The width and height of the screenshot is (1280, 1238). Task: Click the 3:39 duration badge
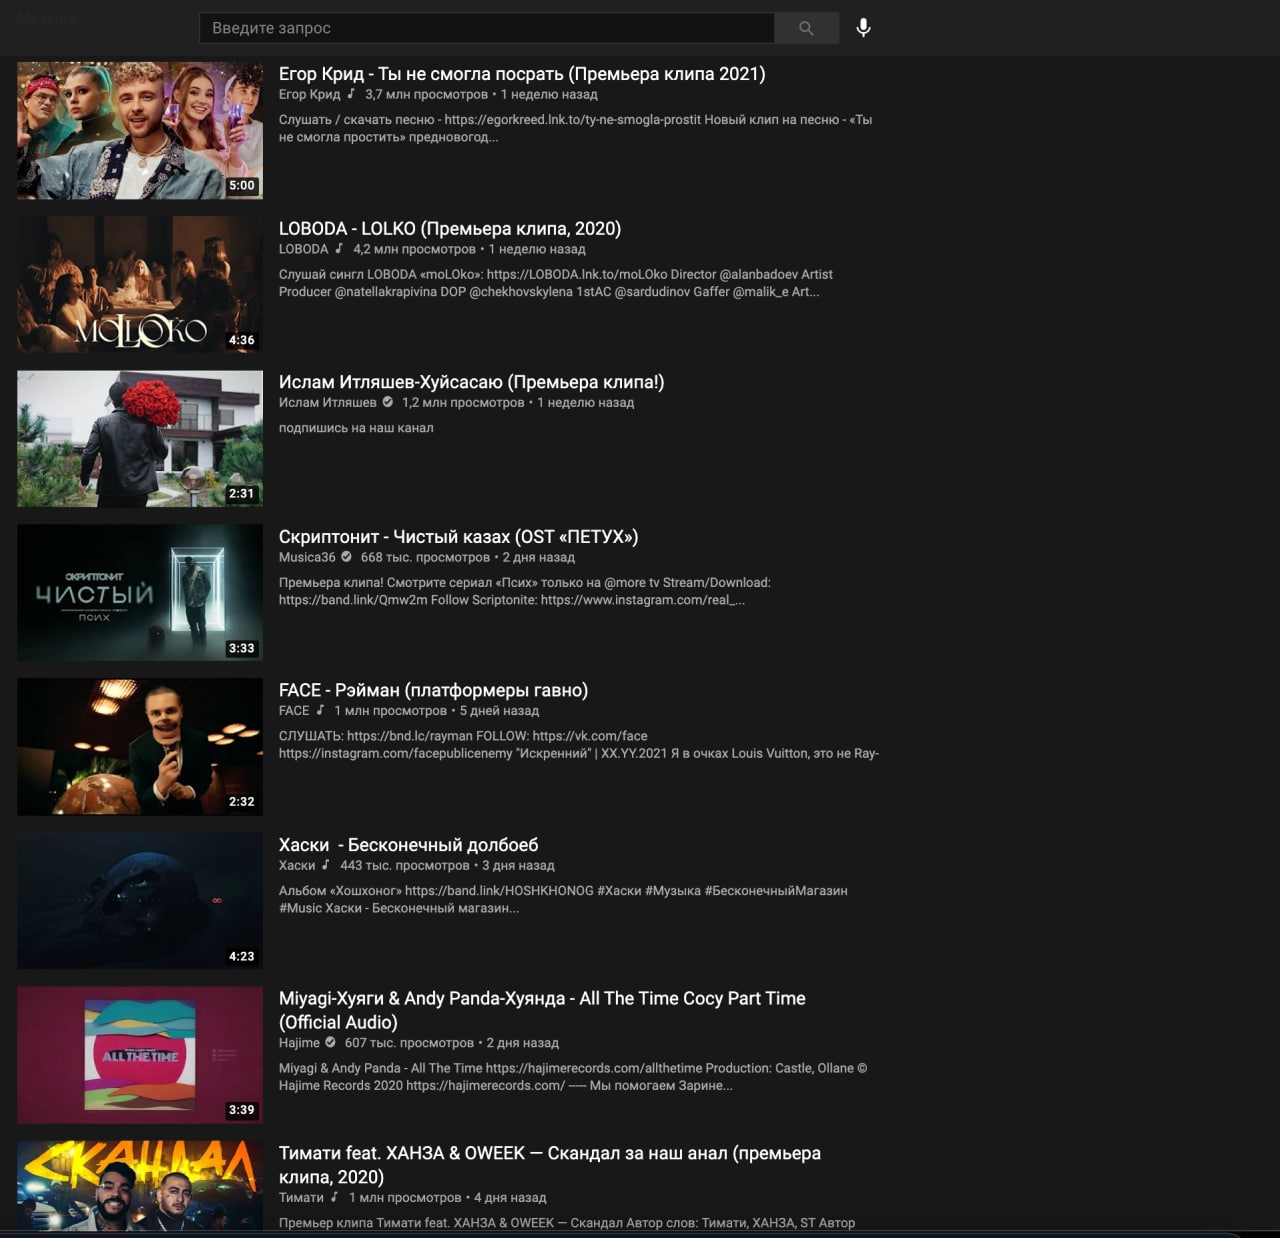[242, 1109]
